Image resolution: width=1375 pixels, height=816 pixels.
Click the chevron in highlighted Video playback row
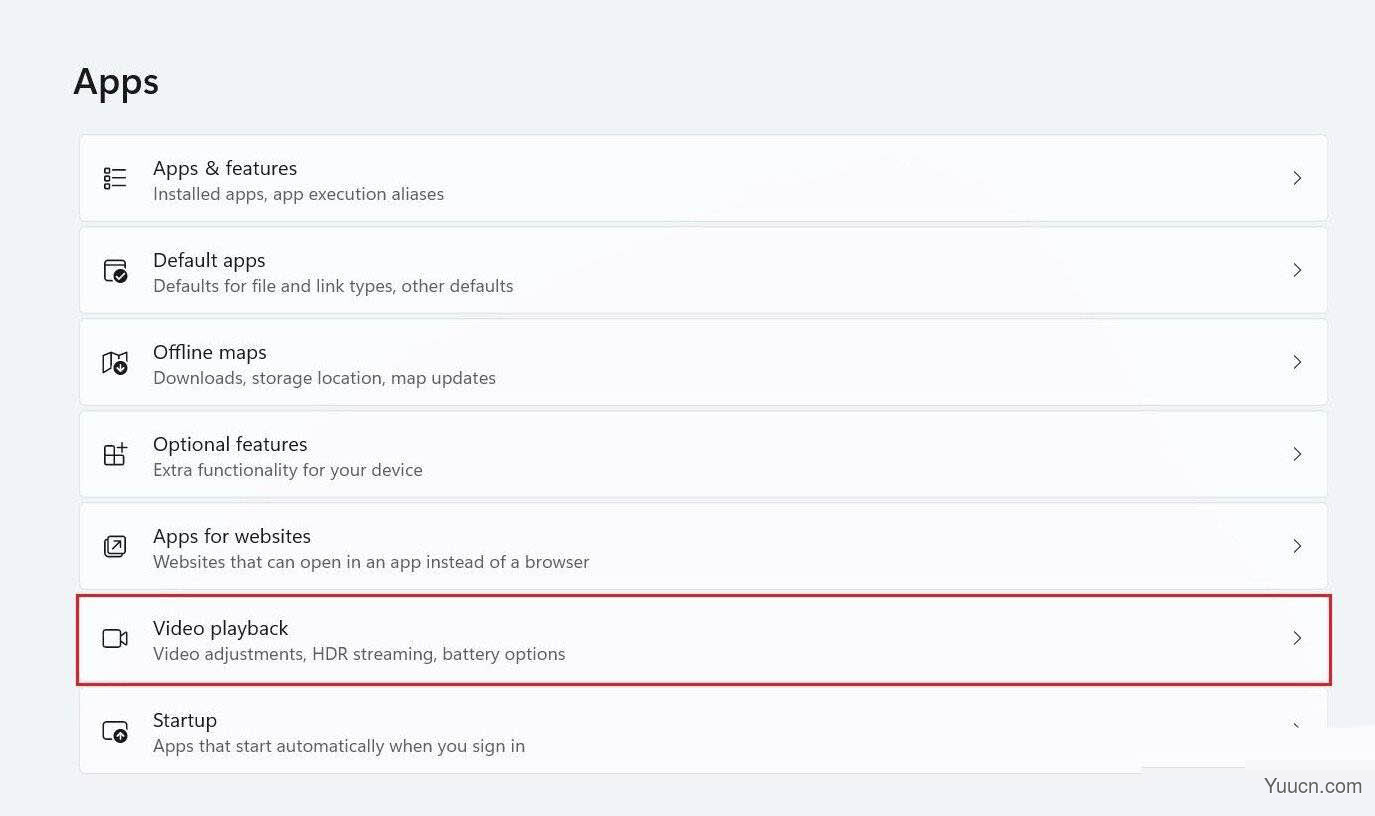(x=1297, y=638)
